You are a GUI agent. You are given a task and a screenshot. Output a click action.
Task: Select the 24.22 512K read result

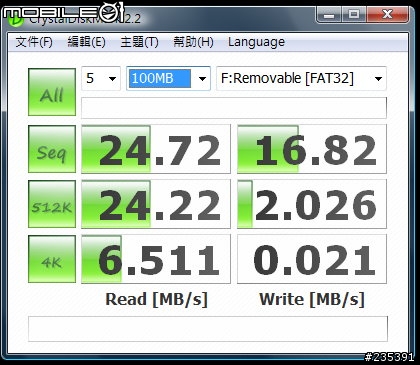[156, 204]
